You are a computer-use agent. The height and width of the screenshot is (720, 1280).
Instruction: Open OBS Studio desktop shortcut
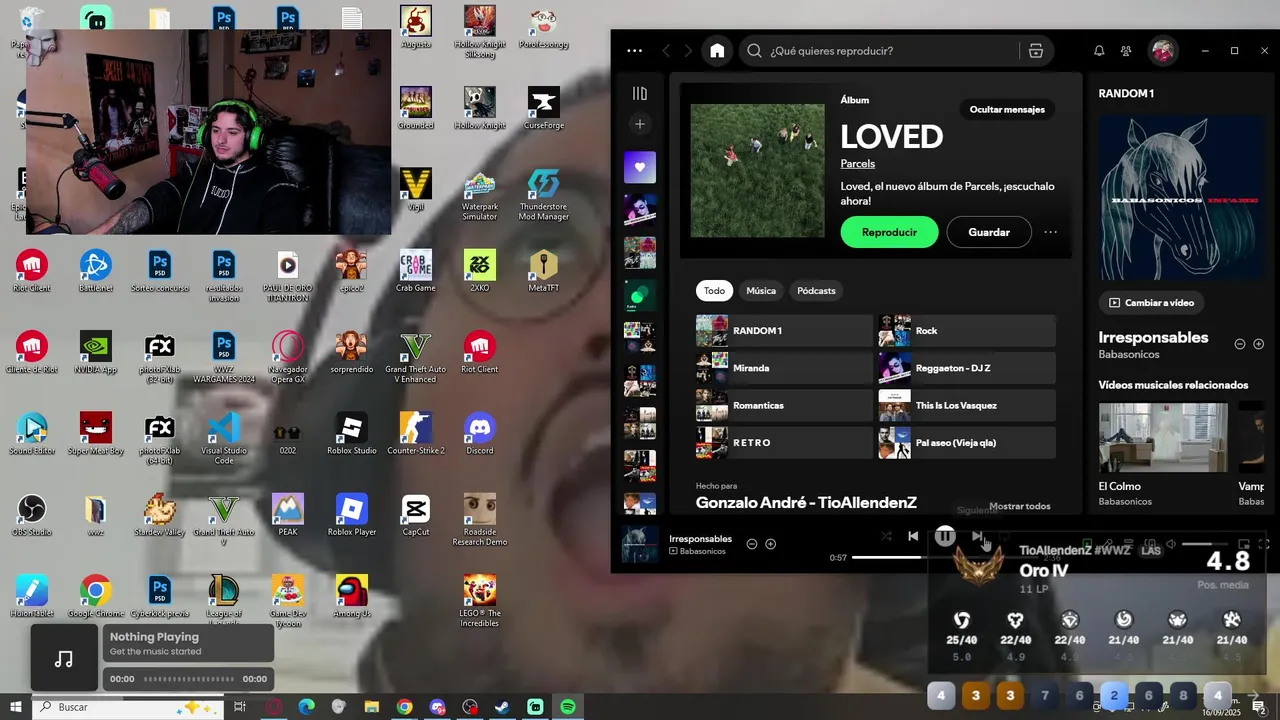click(32, 516)
